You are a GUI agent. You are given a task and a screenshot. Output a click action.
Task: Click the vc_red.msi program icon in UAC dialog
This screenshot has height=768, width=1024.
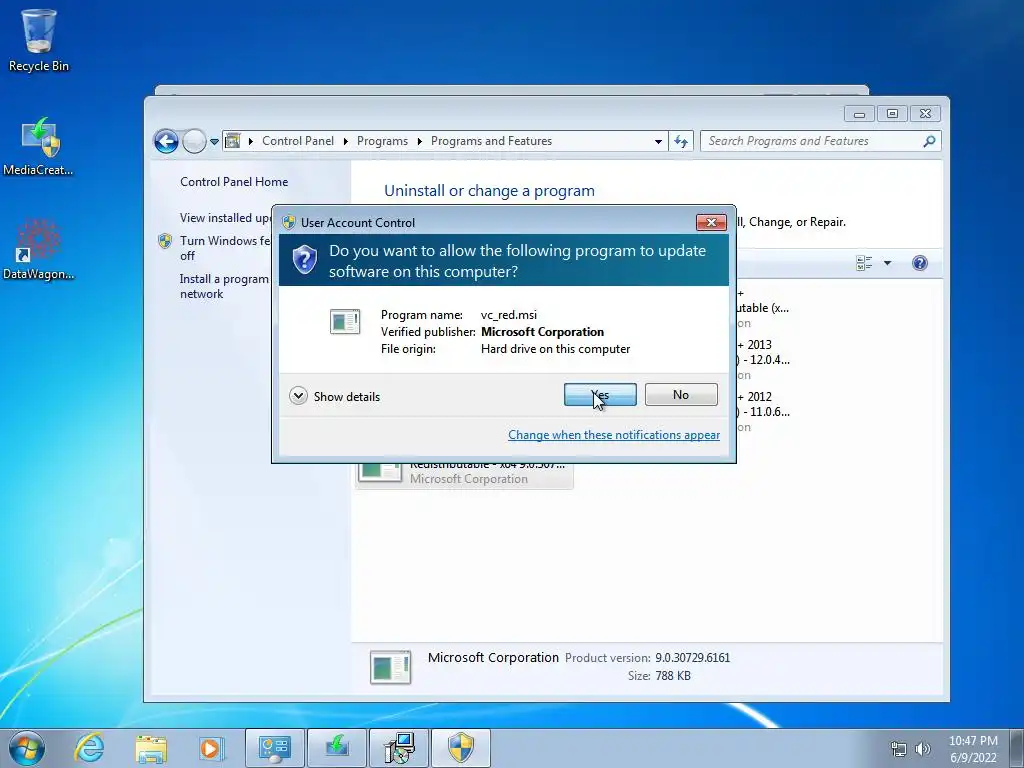coord(345,321)
